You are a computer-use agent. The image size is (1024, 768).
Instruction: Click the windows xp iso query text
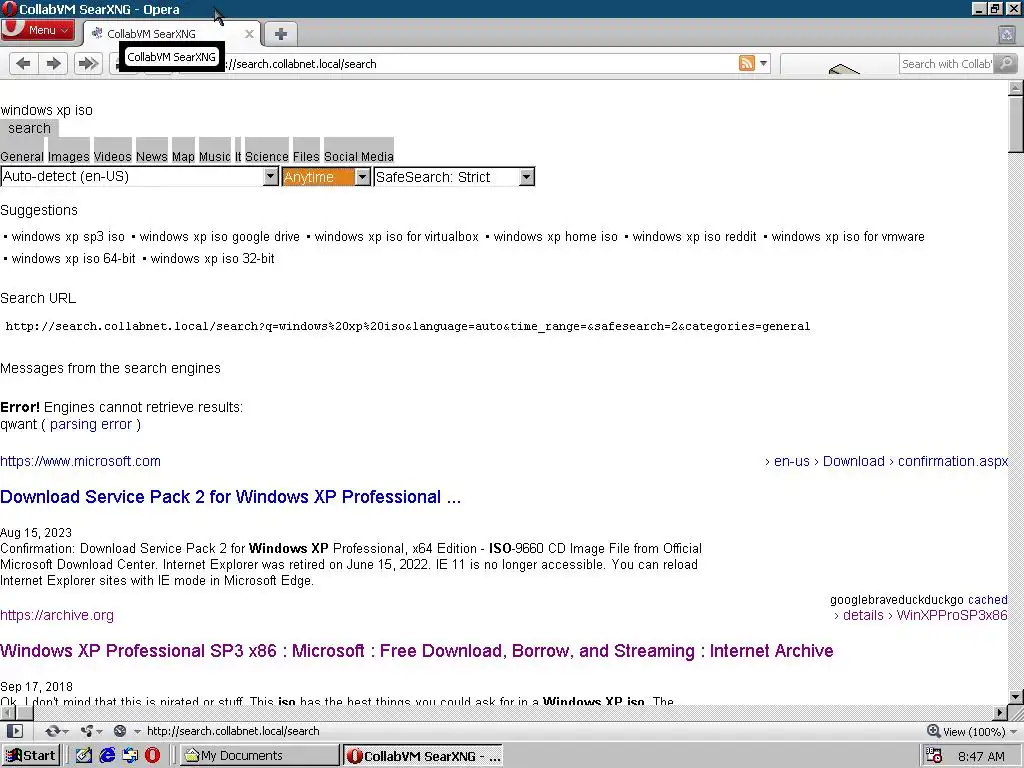tap(46, 110)
